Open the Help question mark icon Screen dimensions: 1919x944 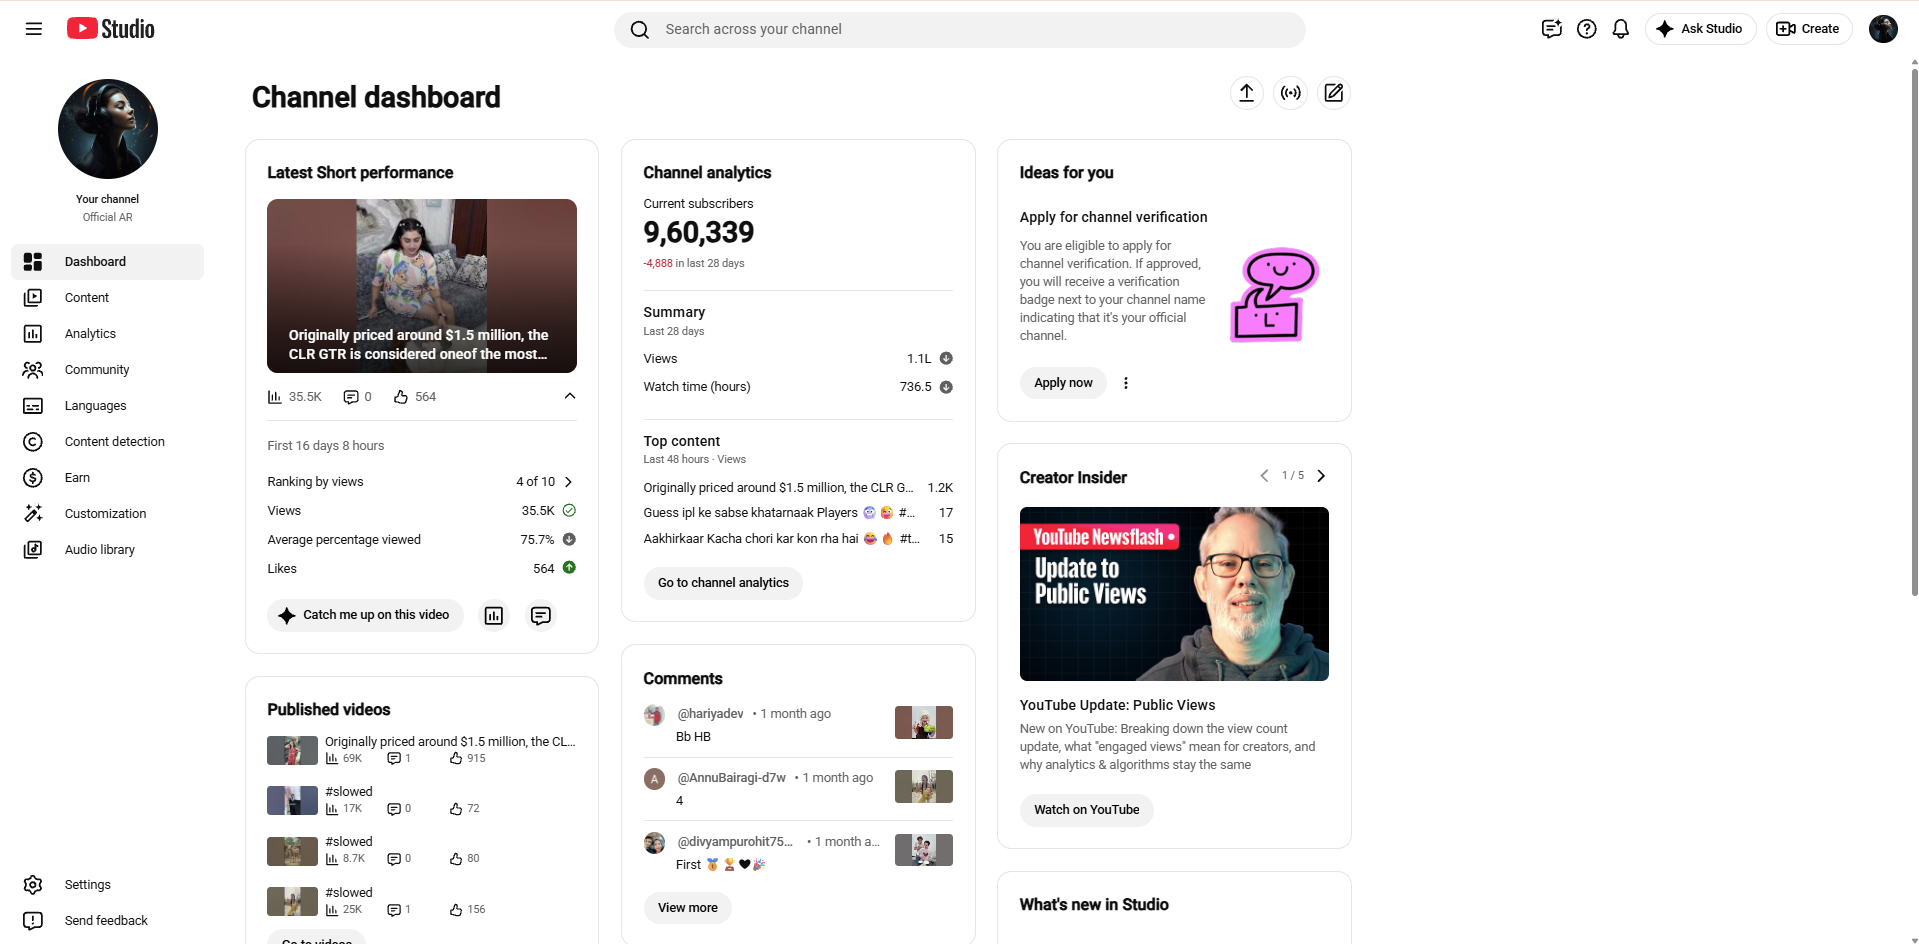click(1586, 29)
